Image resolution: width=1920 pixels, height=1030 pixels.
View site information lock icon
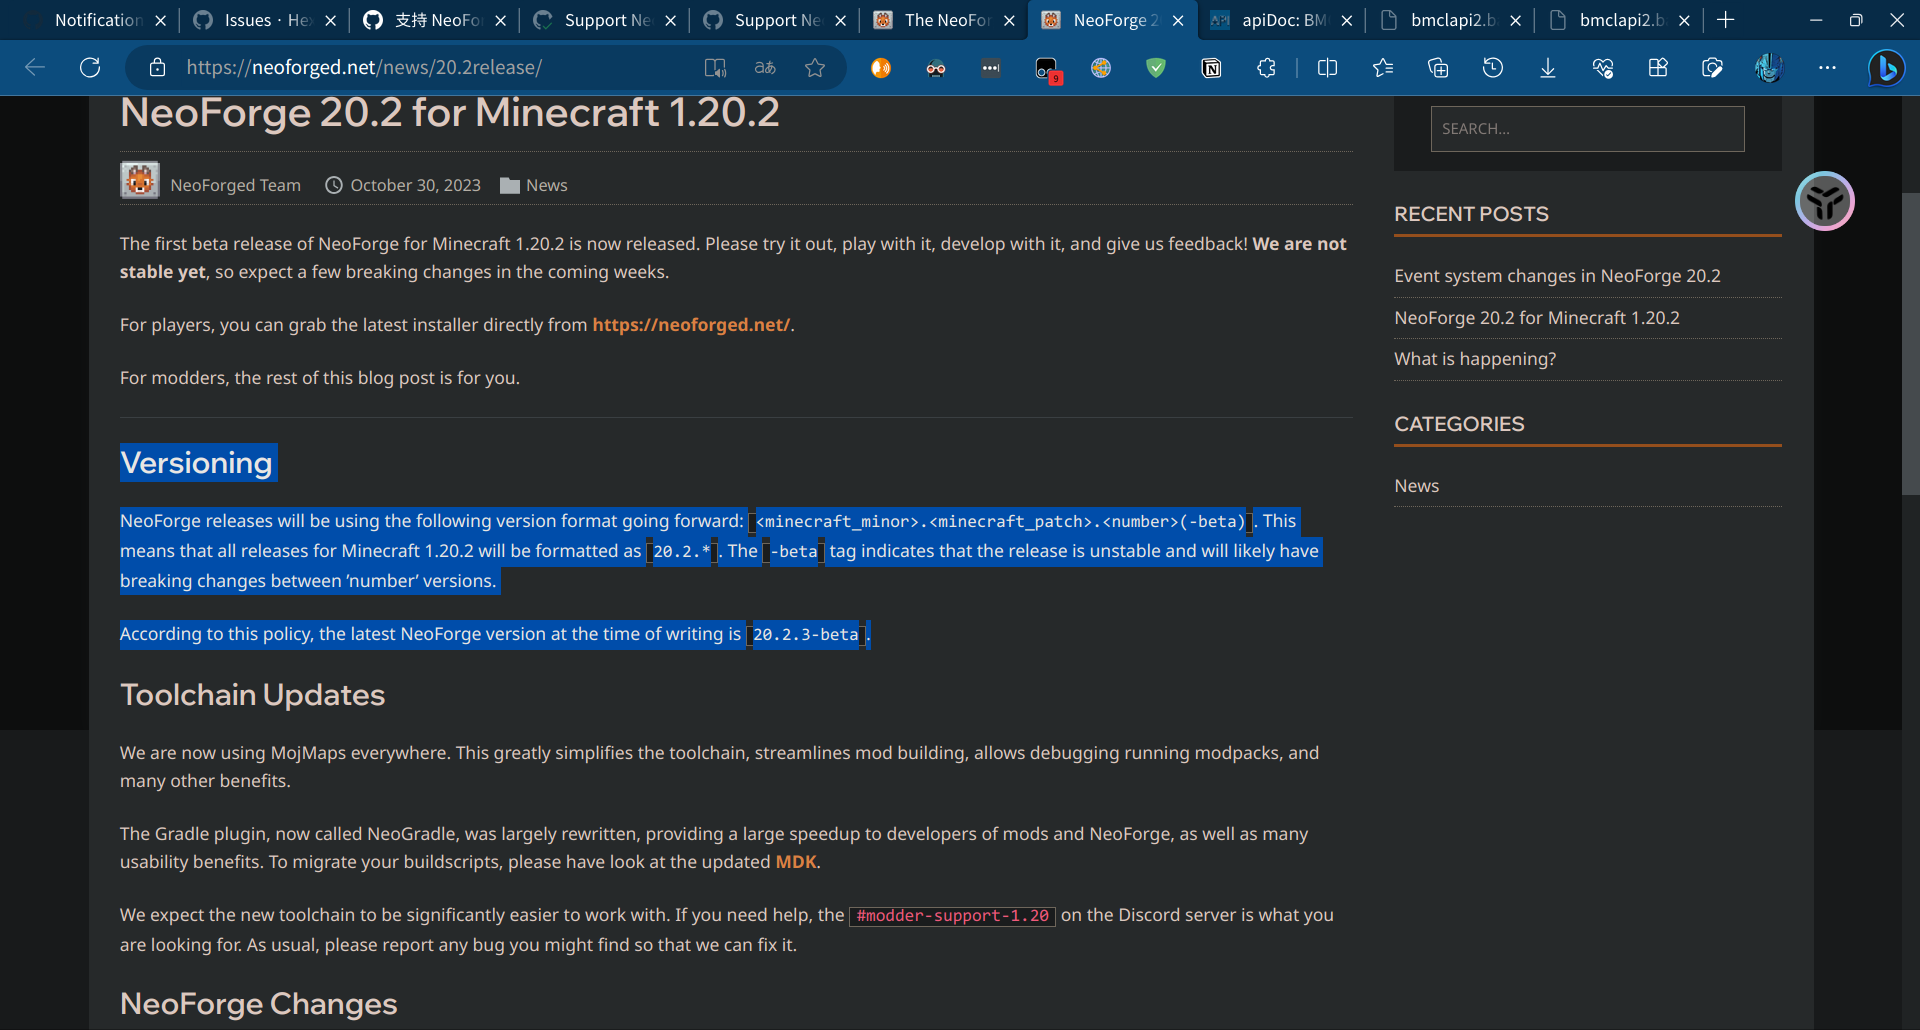(x=157, y=67)
